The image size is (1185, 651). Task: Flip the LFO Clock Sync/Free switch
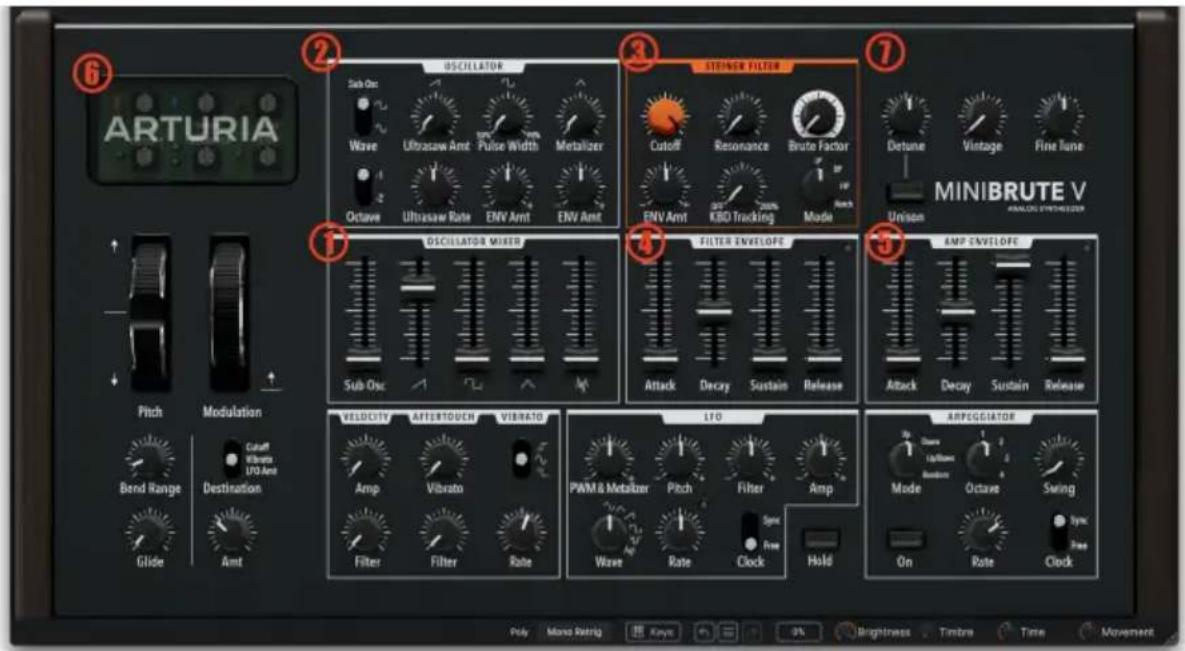[750, 532]
